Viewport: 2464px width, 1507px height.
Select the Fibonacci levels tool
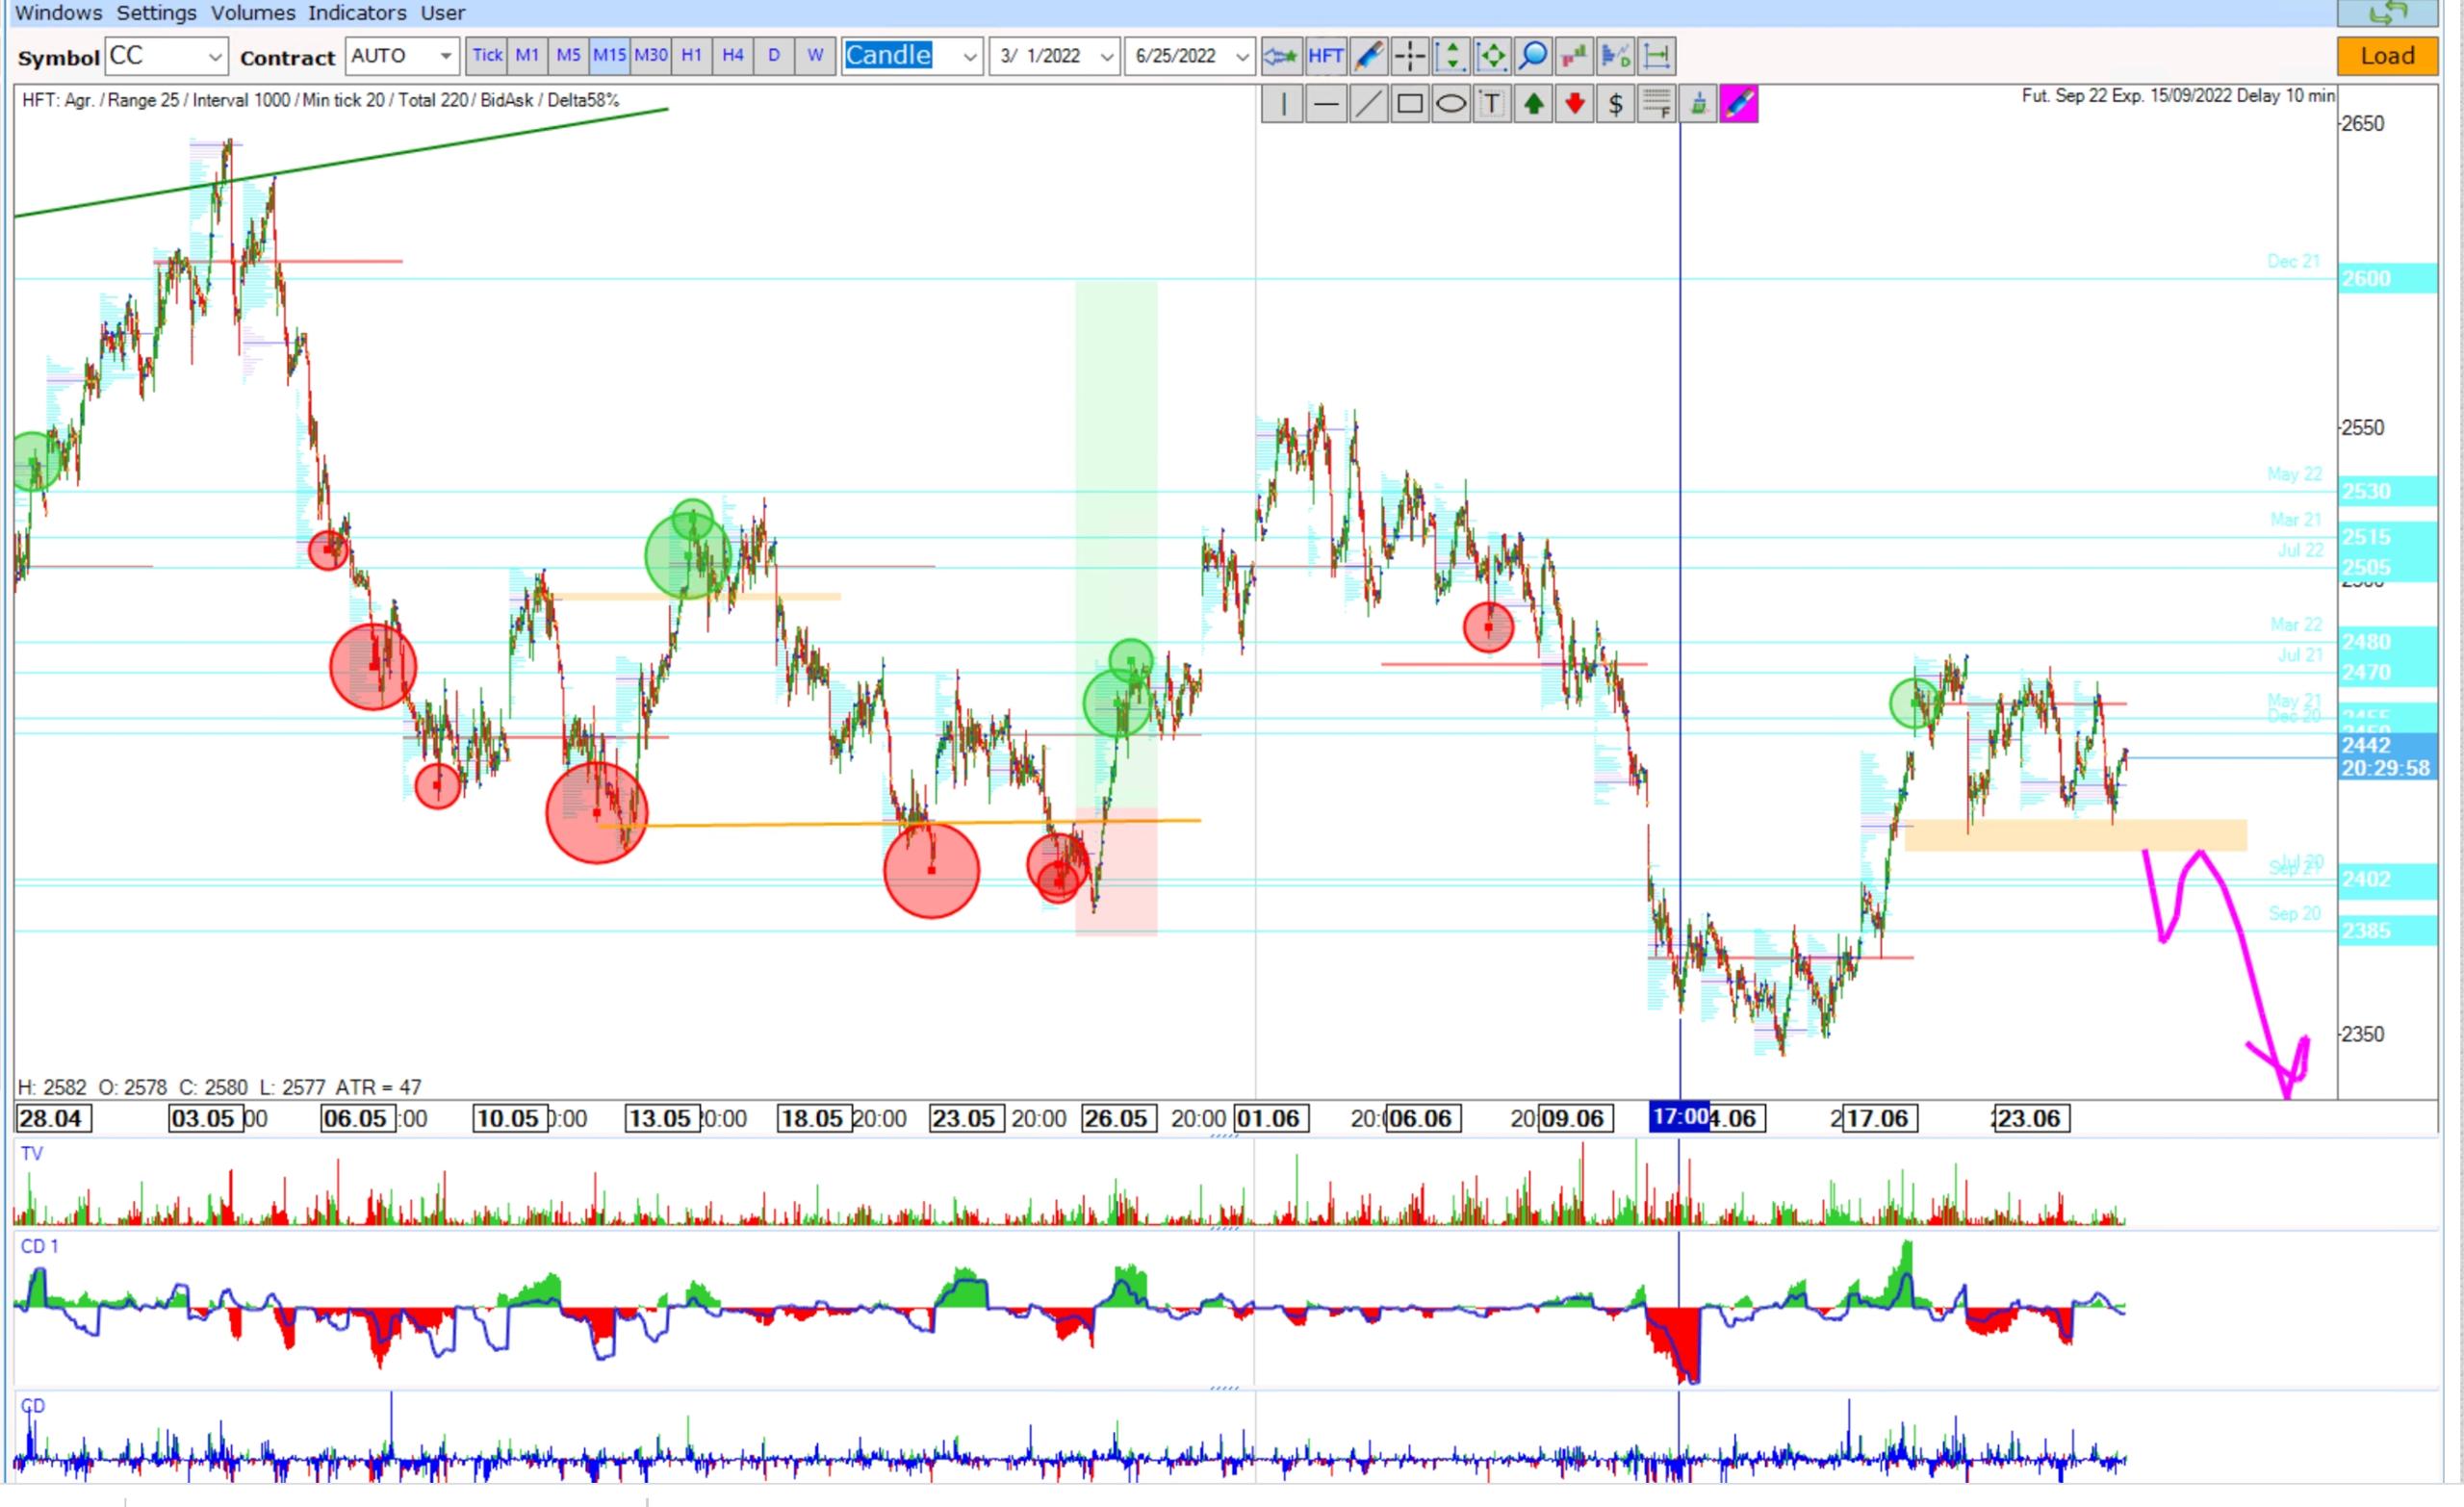pyautogui.click(x=1656, y=104)
